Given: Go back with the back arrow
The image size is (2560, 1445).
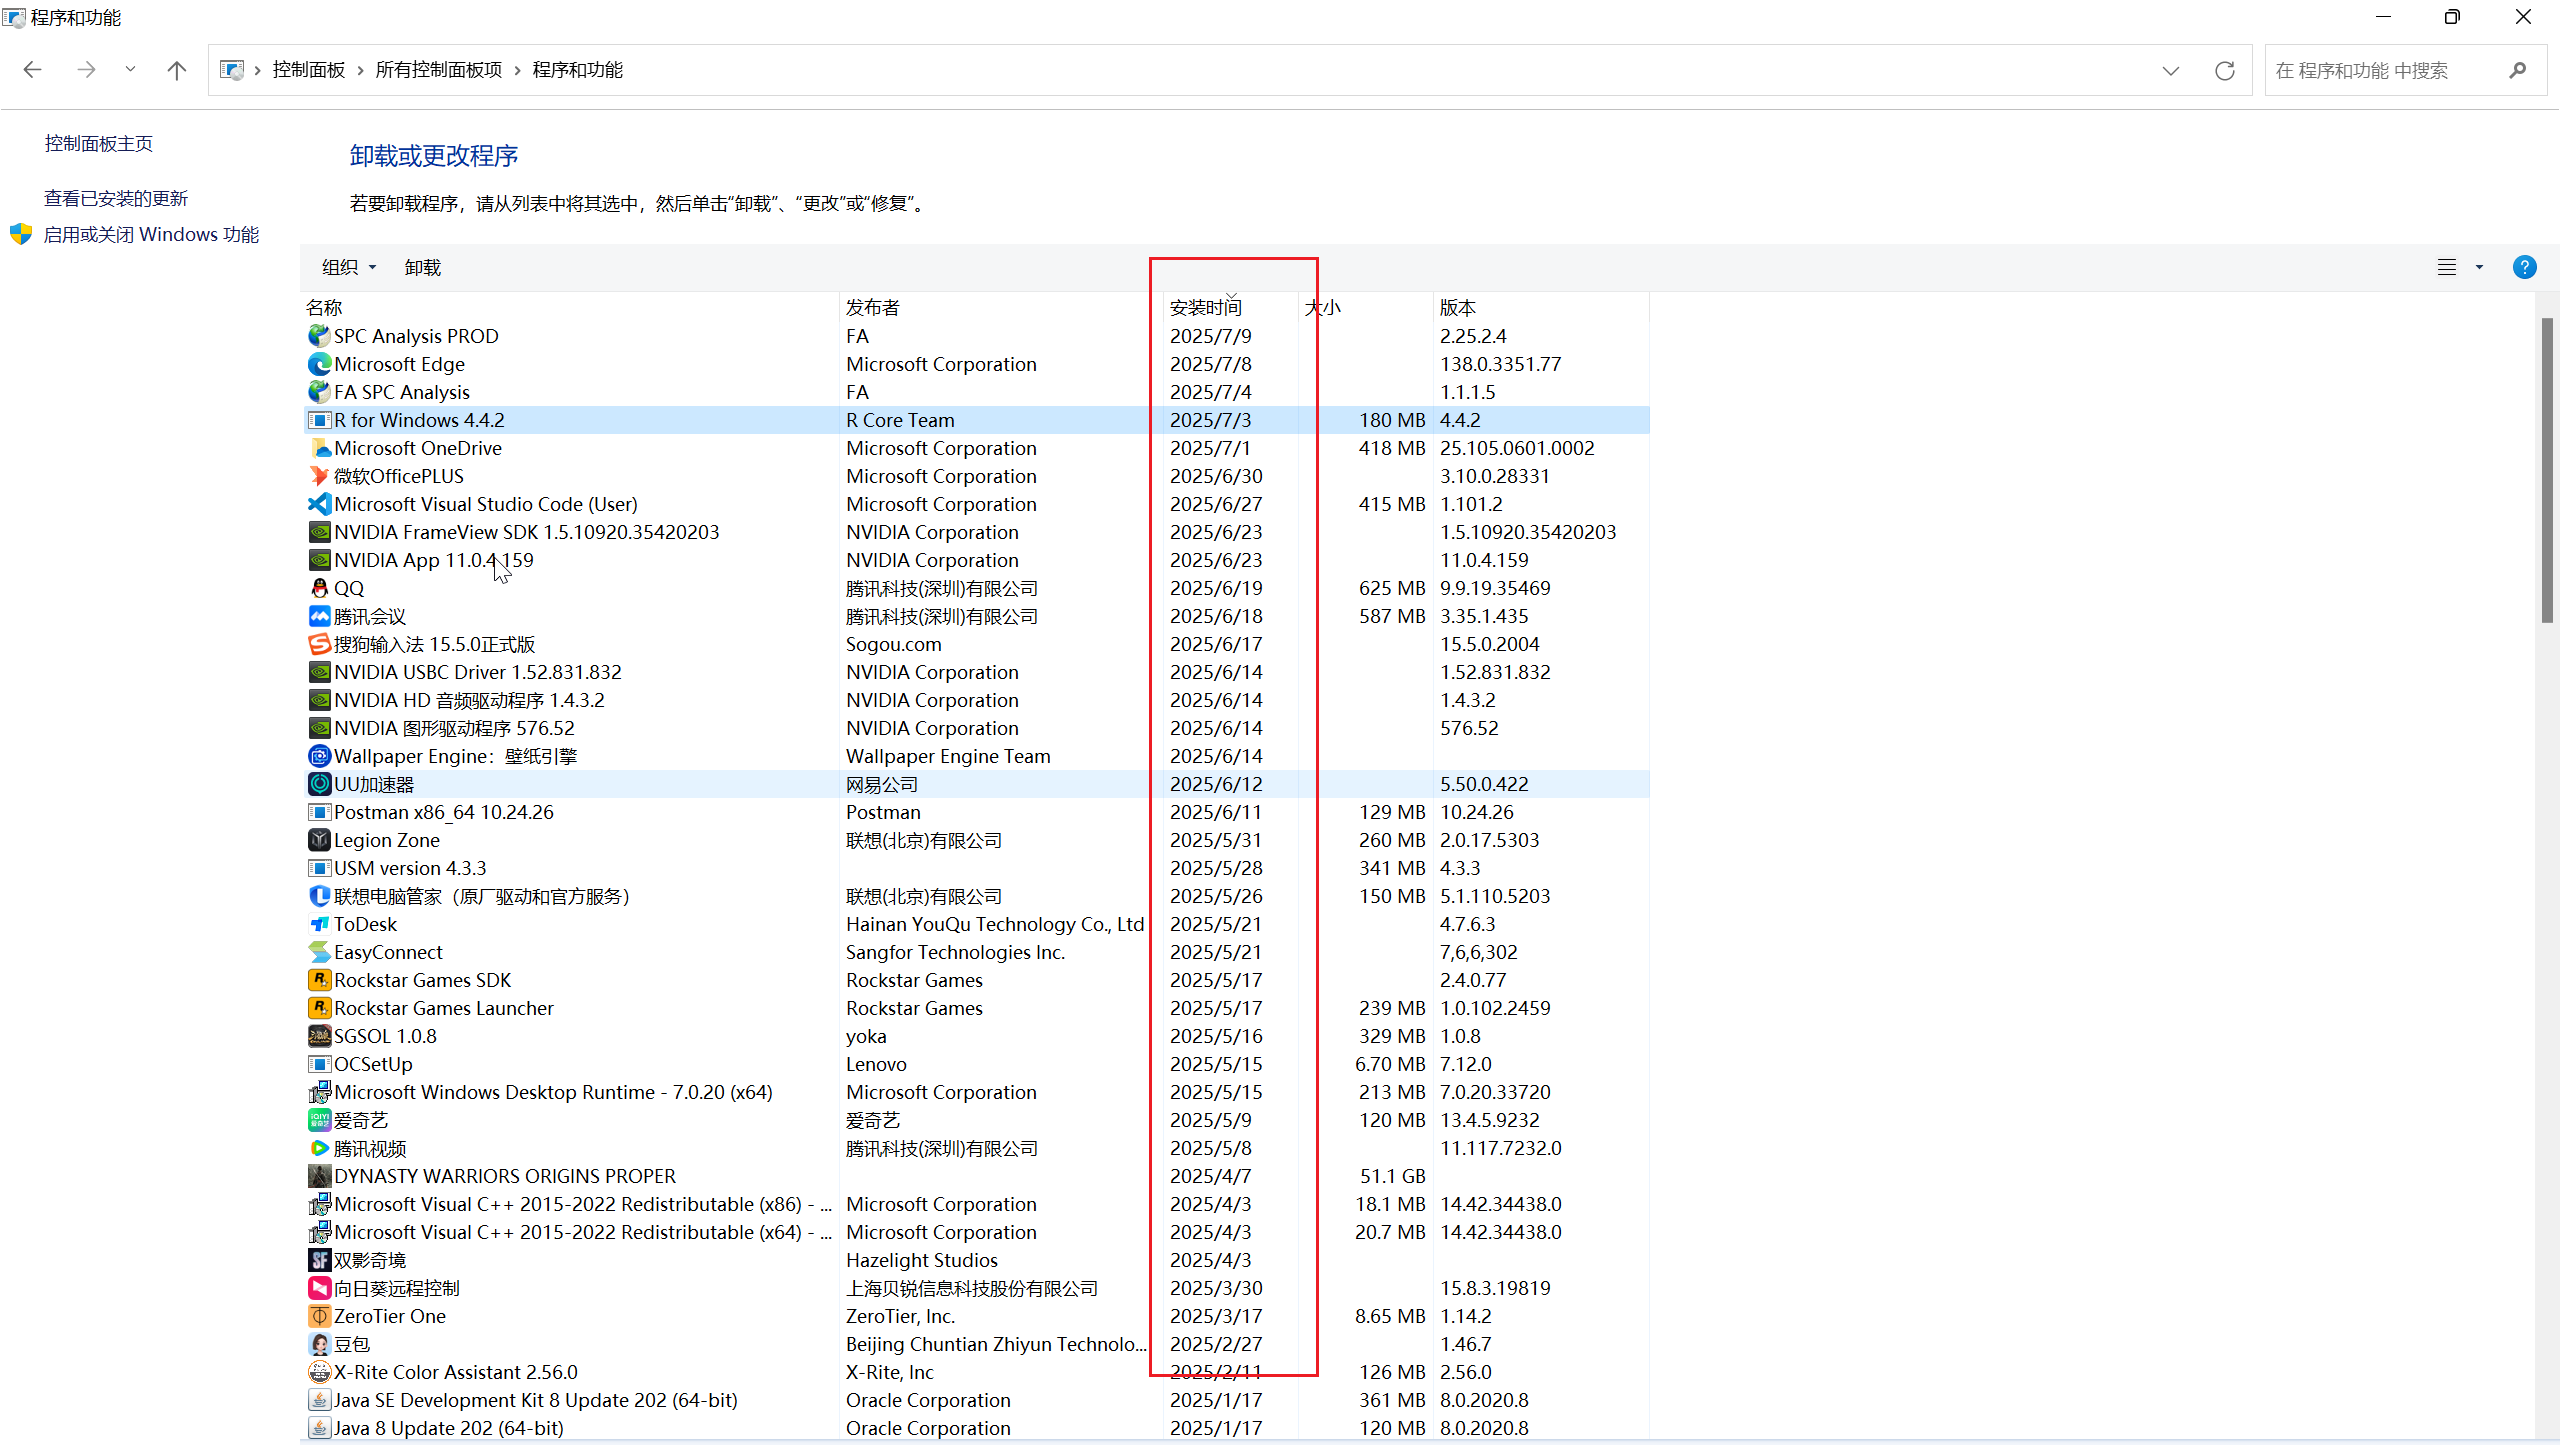Looking at the screenshot, I should pyautogui.click(x=32, y=70).
